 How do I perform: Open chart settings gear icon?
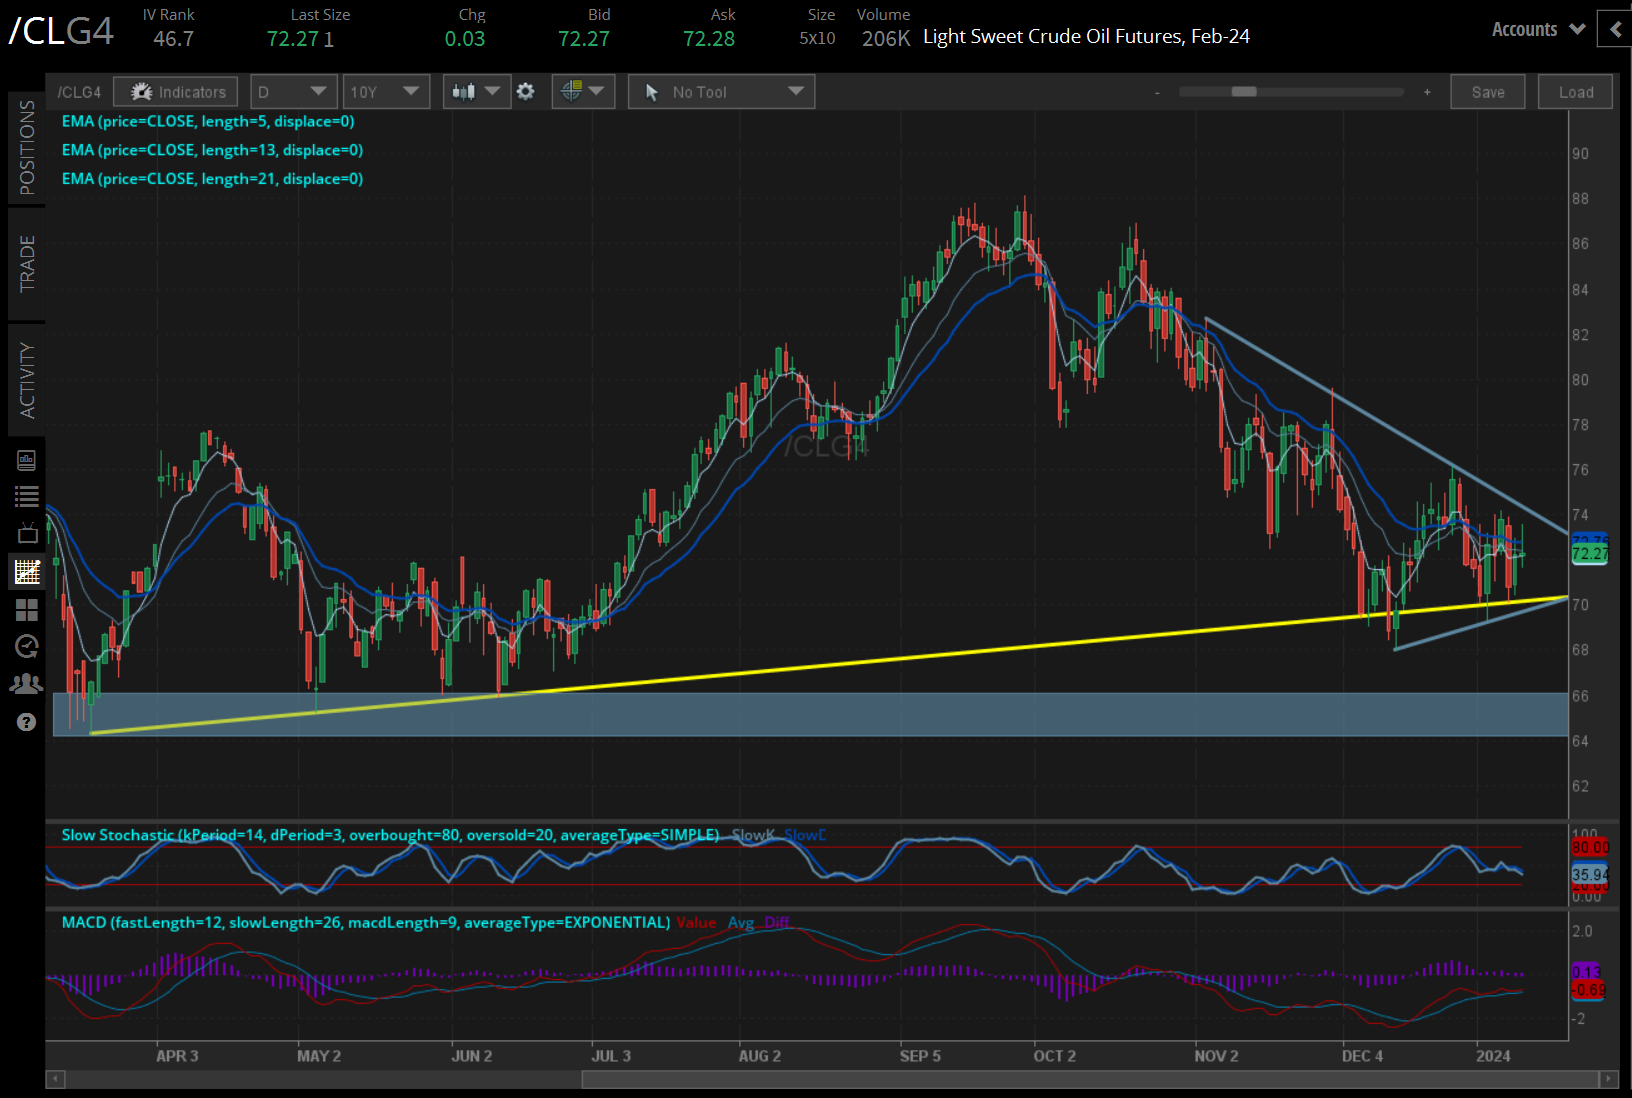525,92
